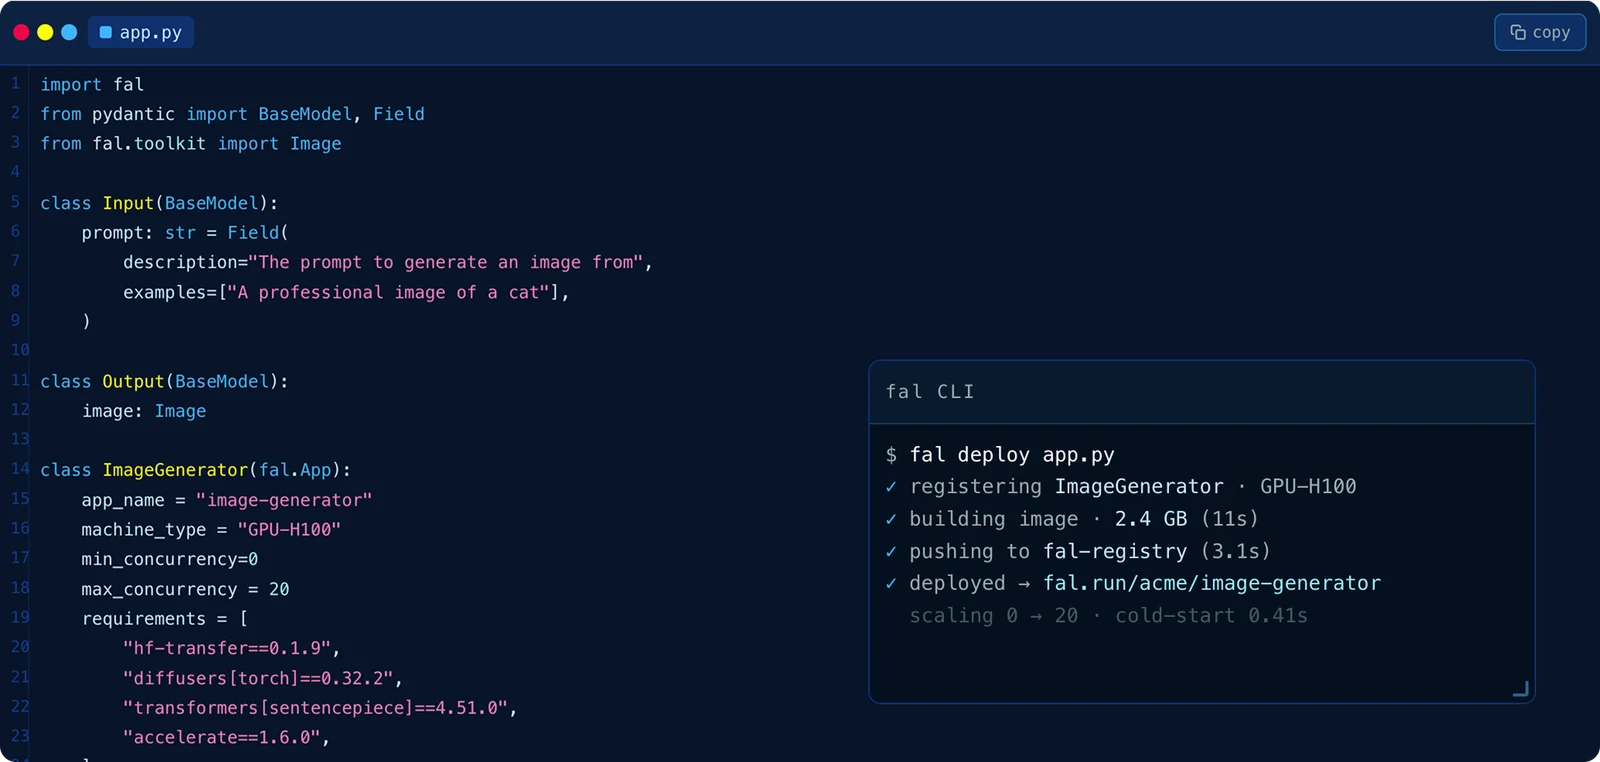1600x762 pixels.
Task: Click 'class ImageGenerator(fal.App):' definition
Action: [x=196, y=470]
